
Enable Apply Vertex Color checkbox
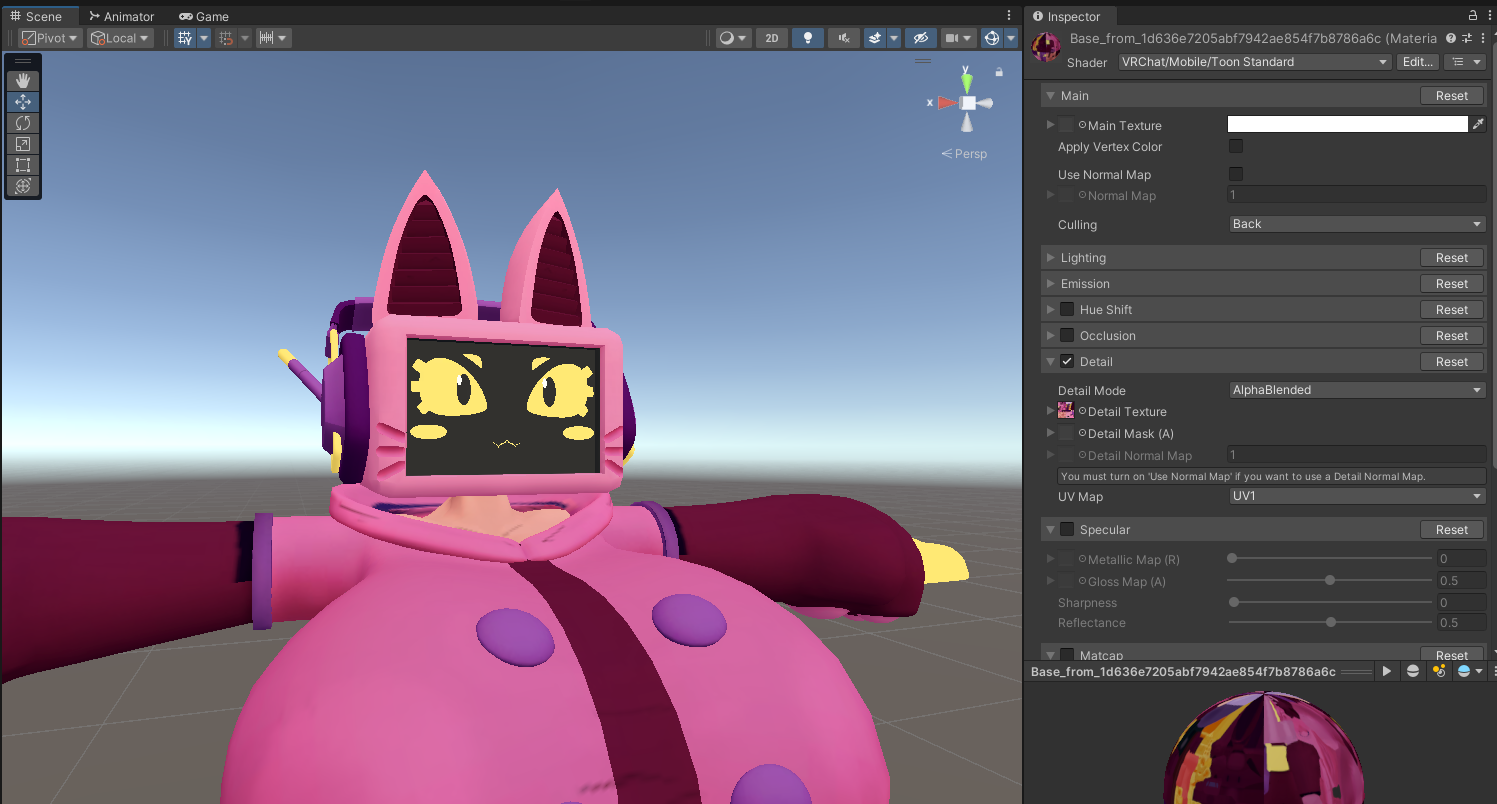(x=1236, y=146)
